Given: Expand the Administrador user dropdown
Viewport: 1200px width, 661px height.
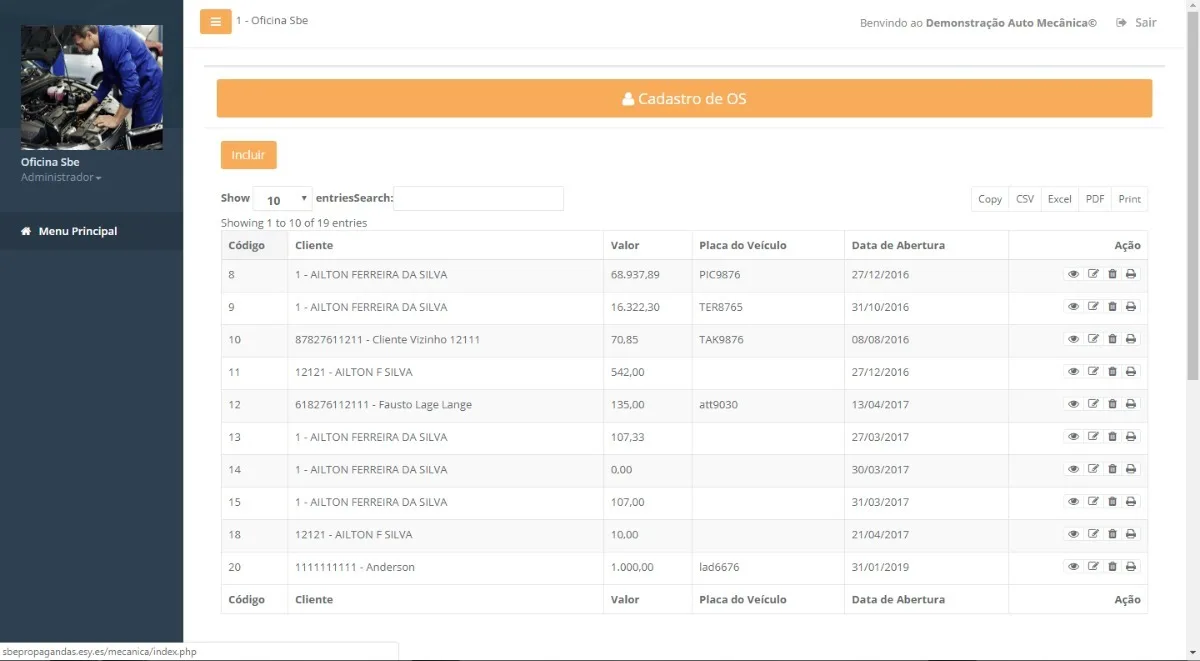Looking at the screenshot, I should (61, 177).
